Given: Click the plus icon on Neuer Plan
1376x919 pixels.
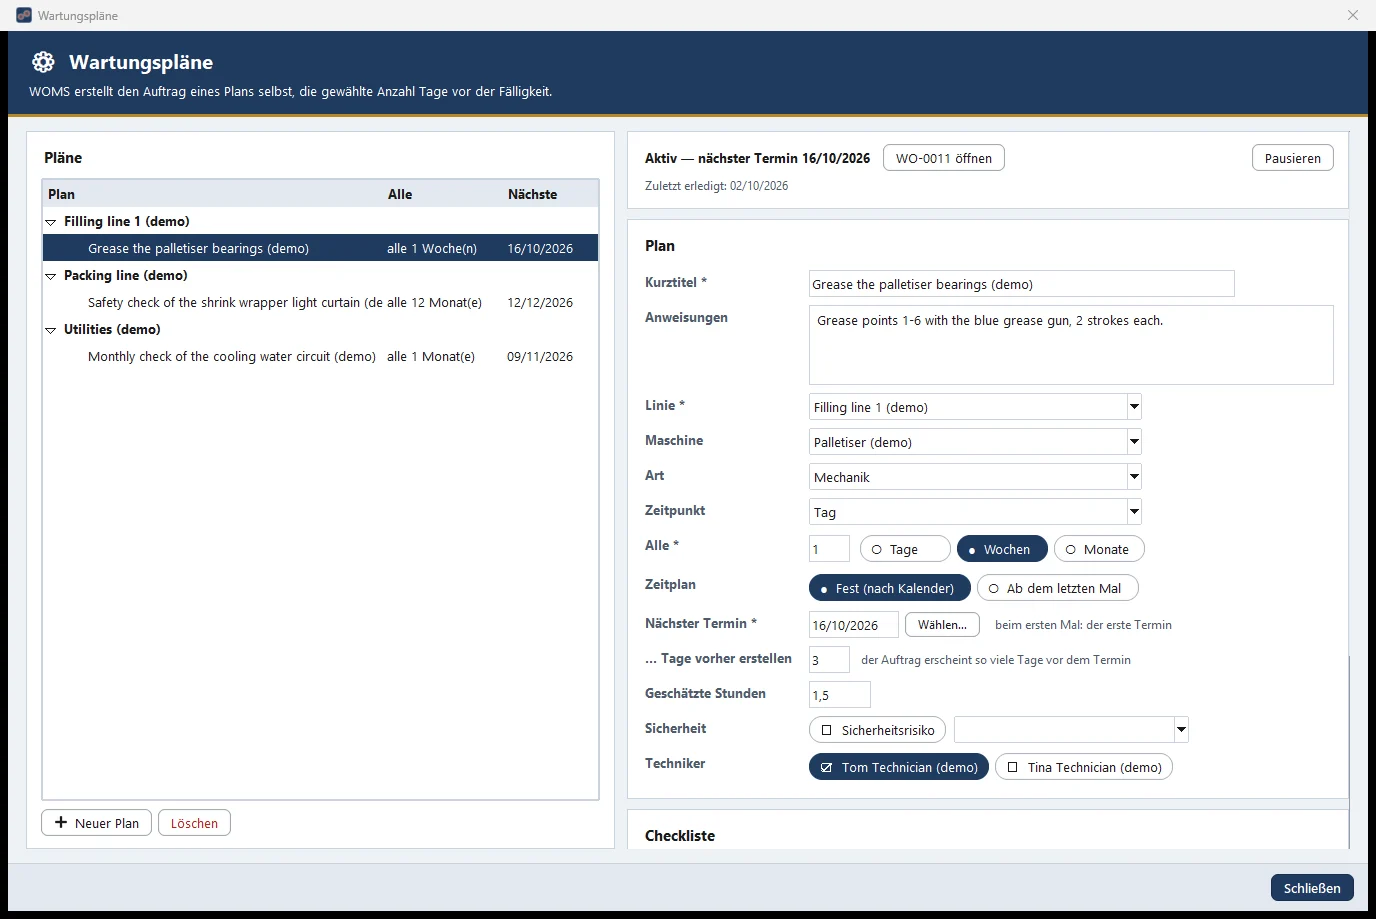Looking at the screenshot, I should pyautogui.click(x=61, y=822).
